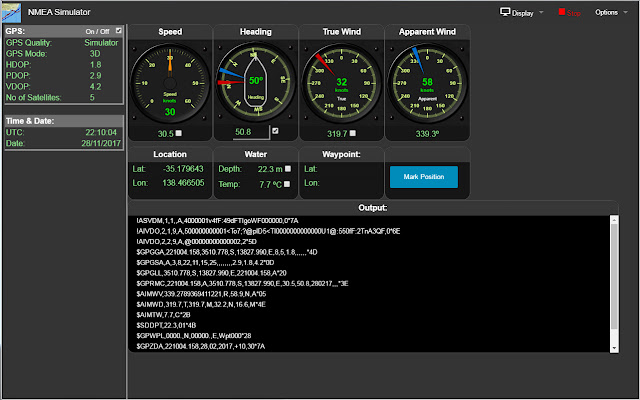The image size is (640, 400).
Task: Click the Display monitor icon
Action: point(505,12)
